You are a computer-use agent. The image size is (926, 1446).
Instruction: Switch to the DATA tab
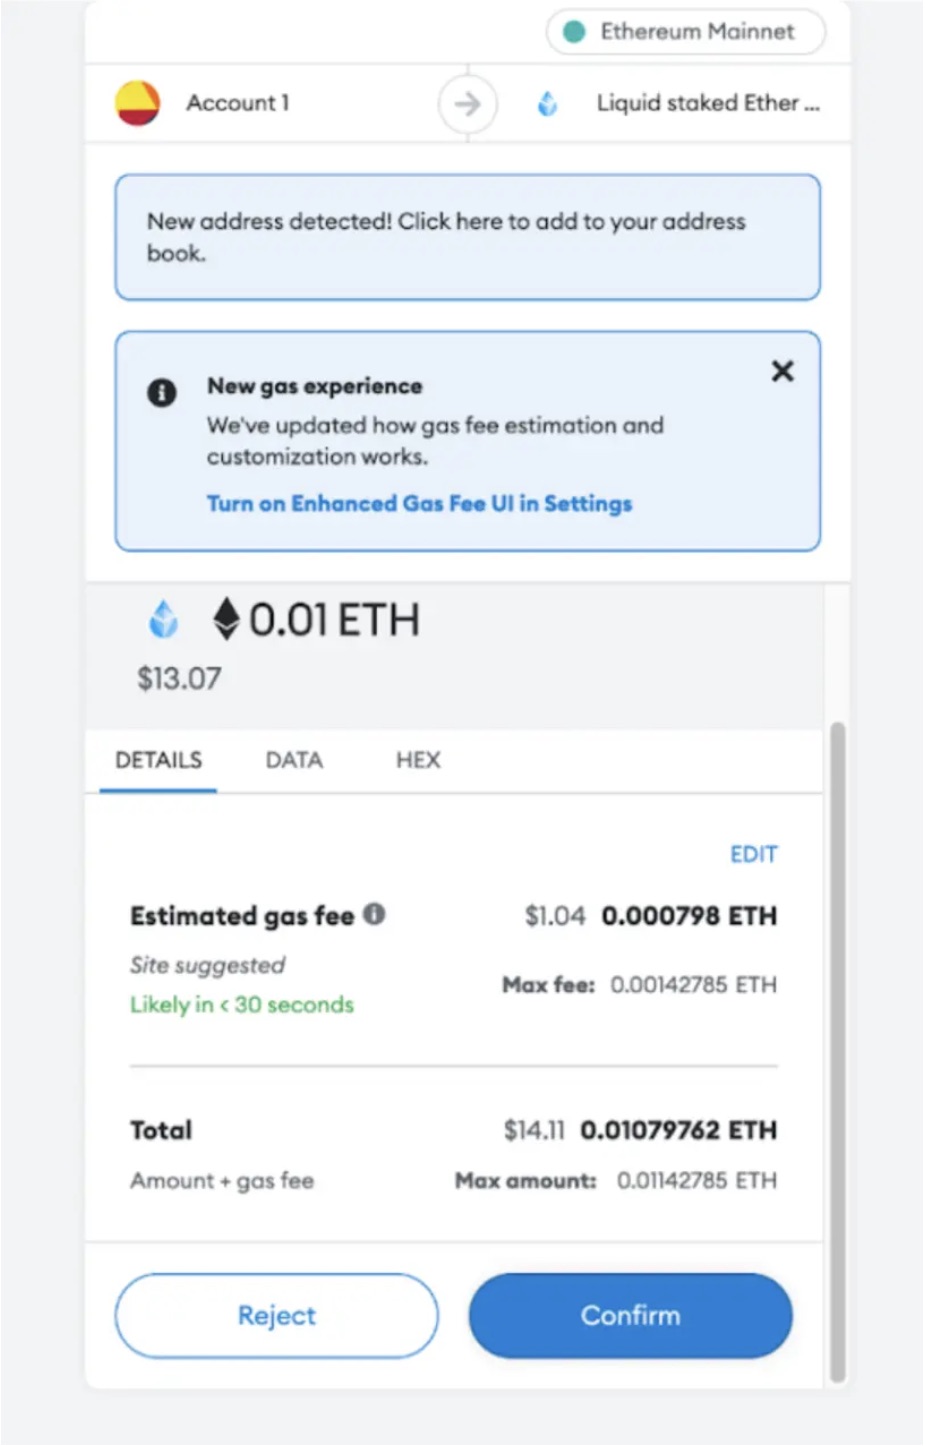click(x=293, y=760)
